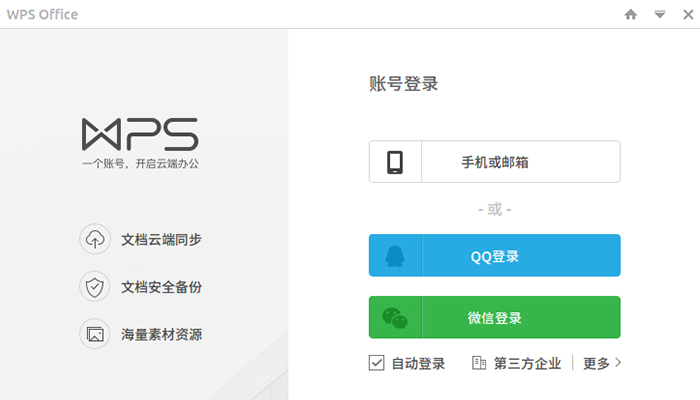The width and height of the screenshot is (700, 400).
Task: Click the 自动登录 label text
Action: pos(418,363)
